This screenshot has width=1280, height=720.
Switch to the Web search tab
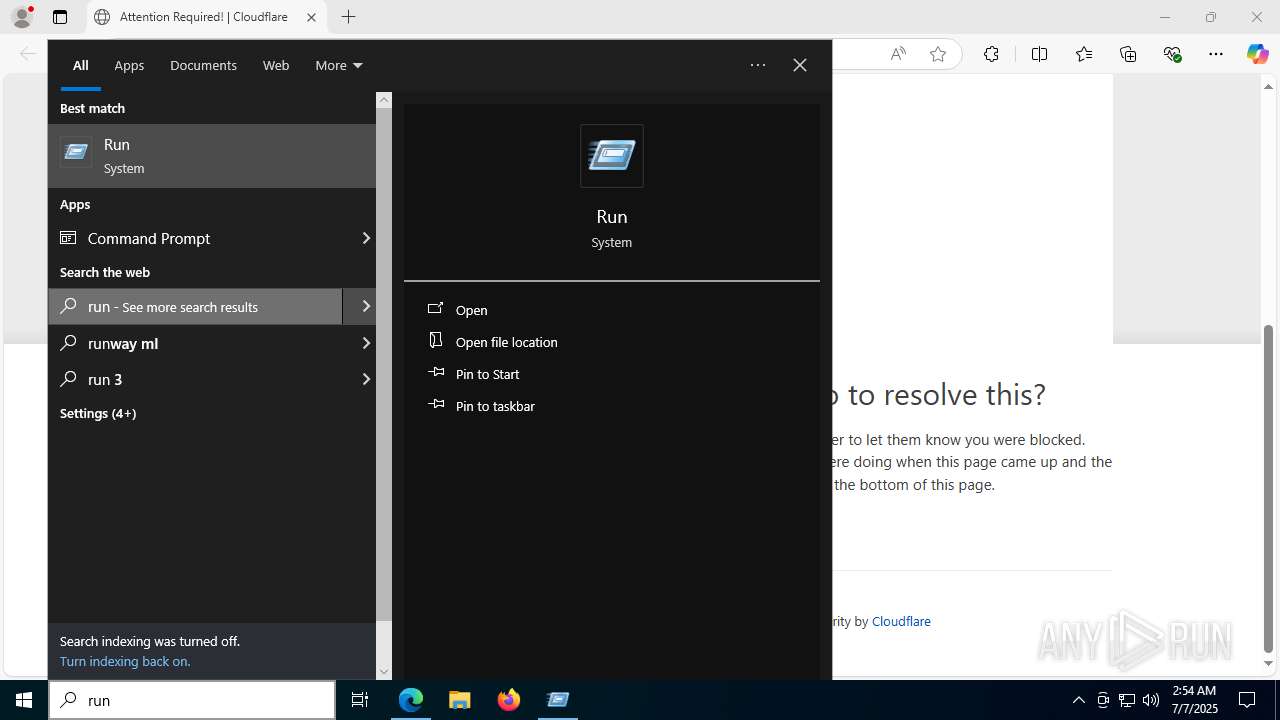click(x=276, y=65)
